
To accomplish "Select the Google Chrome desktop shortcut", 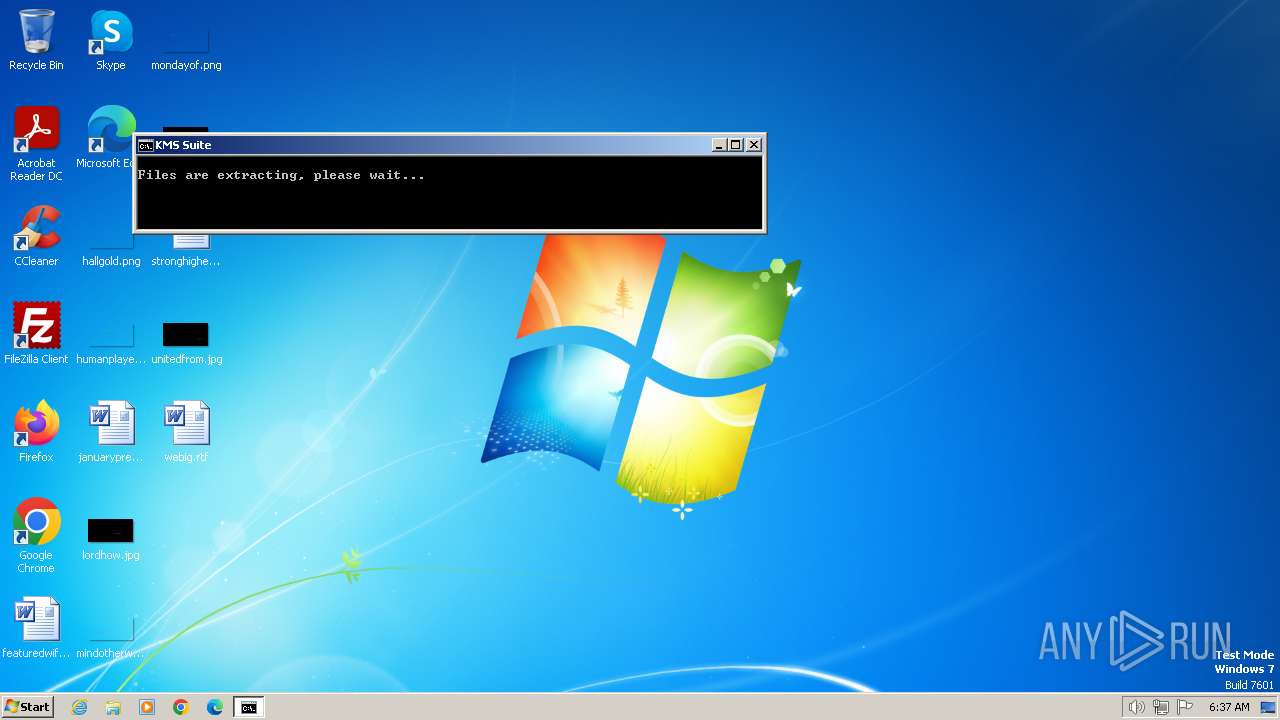I will (36, 536).
